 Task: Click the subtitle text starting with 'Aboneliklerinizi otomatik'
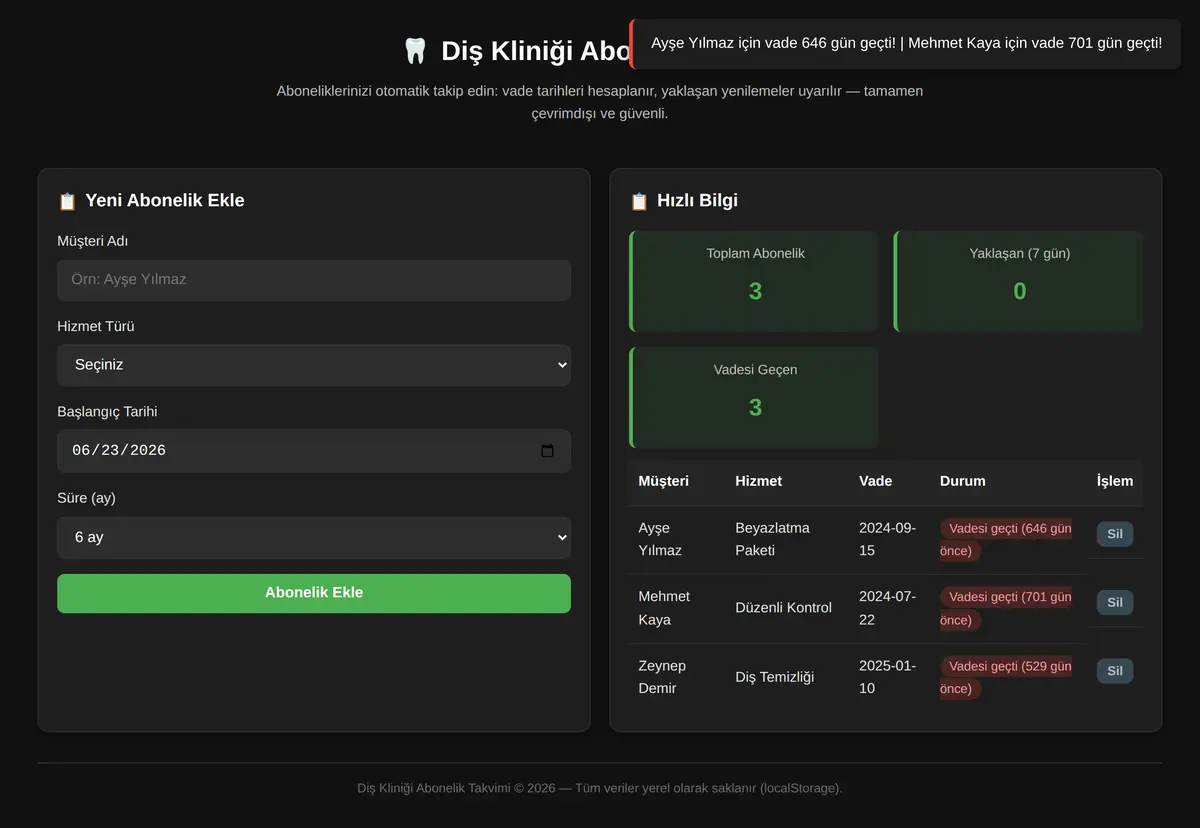[x=600, y=102]
